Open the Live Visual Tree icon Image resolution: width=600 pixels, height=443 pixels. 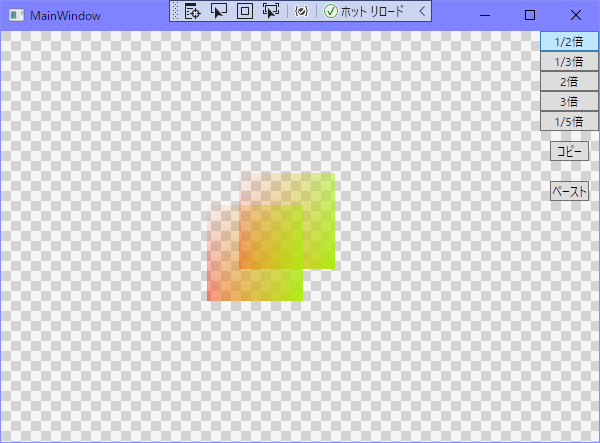tap(192, 11)
